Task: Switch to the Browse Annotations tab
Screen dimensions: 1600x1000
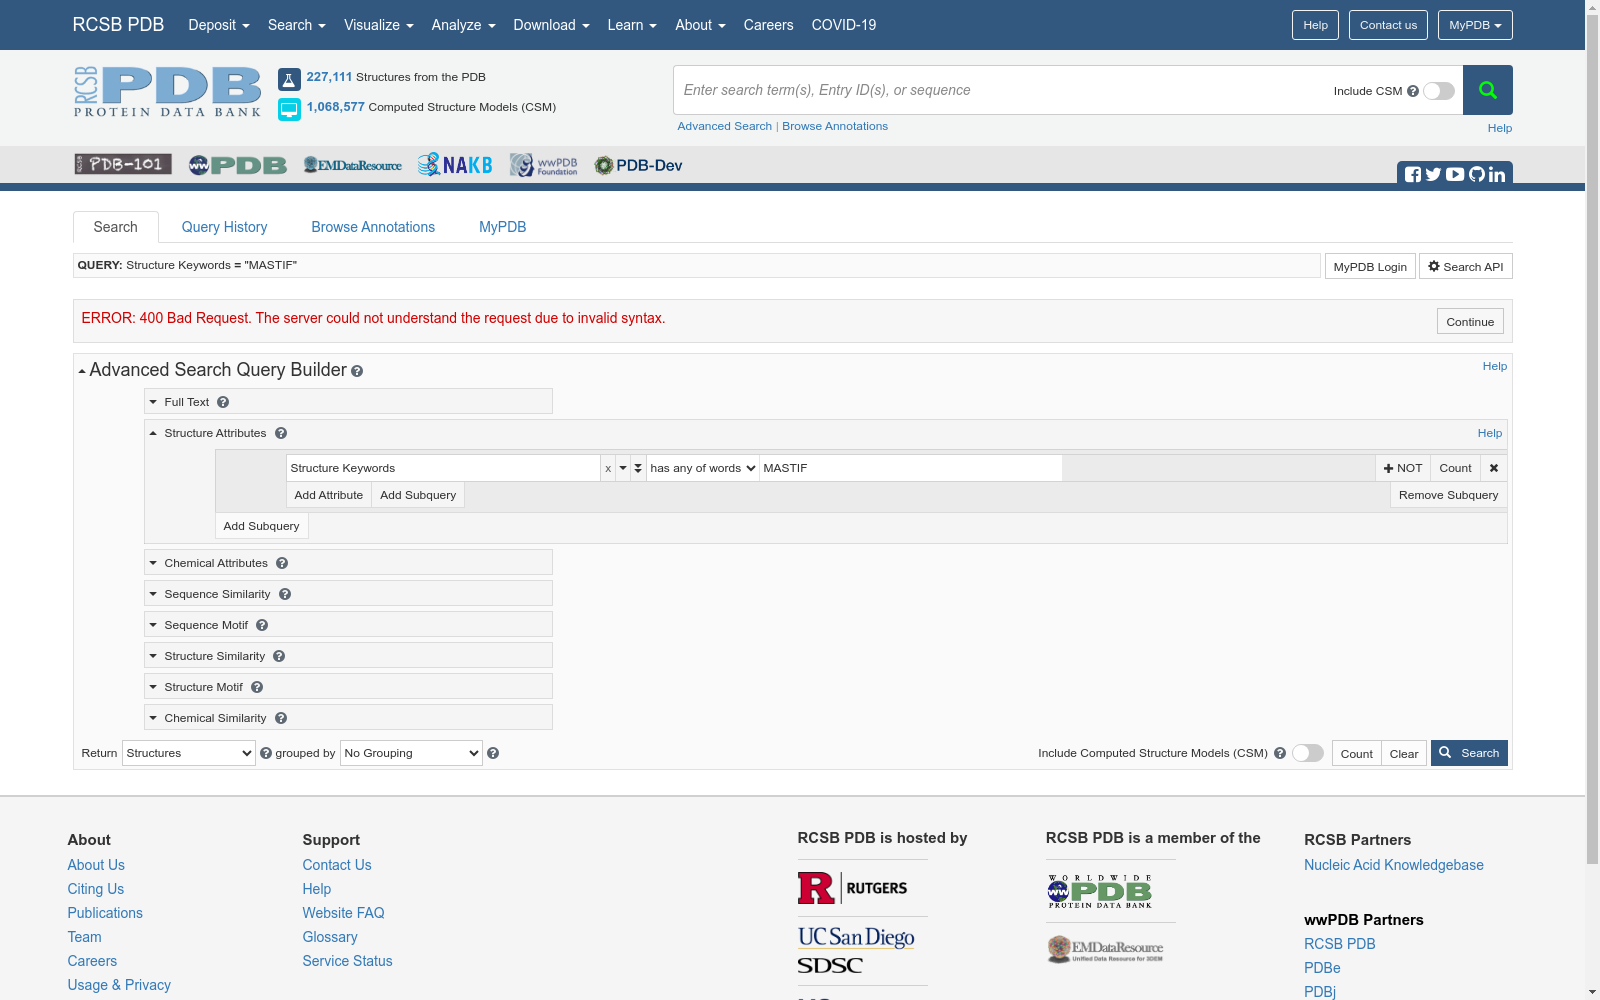Action: click(x=373, y=227)
